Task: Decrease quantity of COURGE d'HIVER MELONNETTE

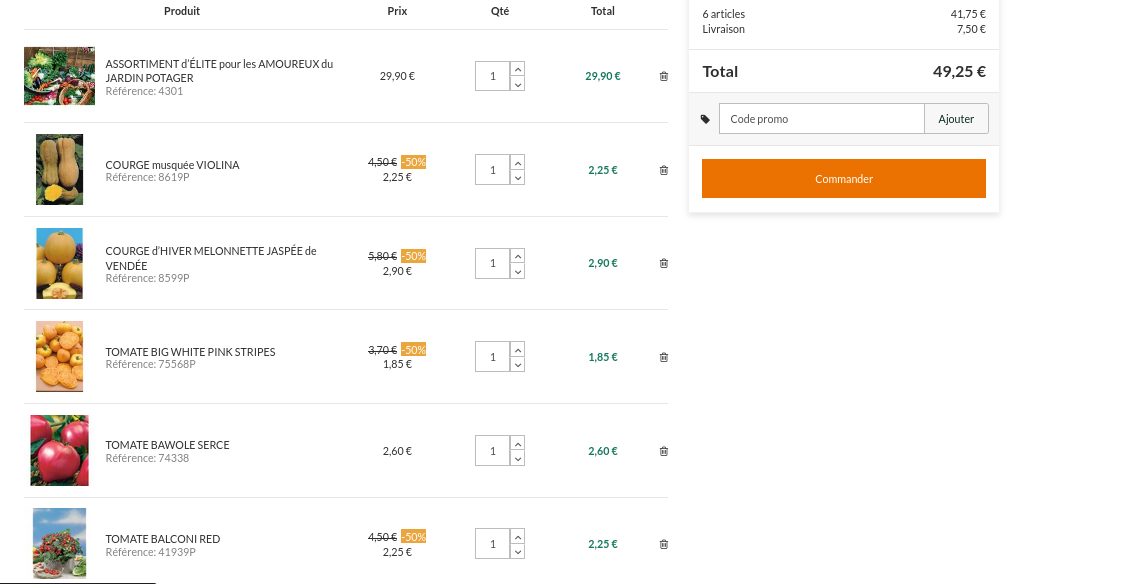Action: coord(517,271)
